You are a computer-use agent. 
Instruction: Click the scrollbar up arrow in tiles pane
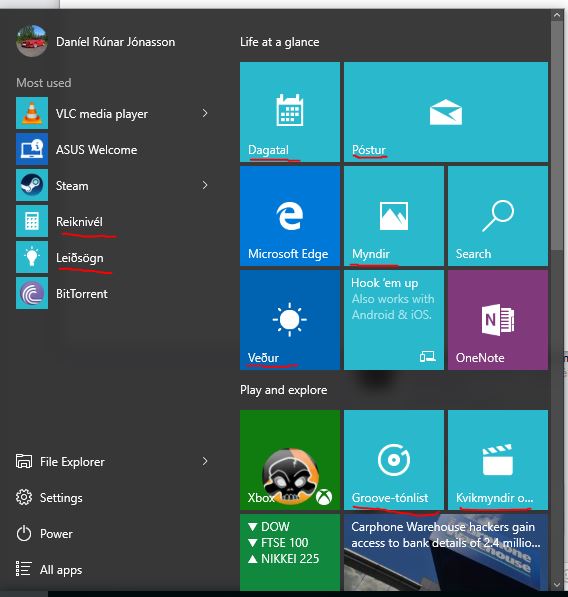tap(557, 15)
